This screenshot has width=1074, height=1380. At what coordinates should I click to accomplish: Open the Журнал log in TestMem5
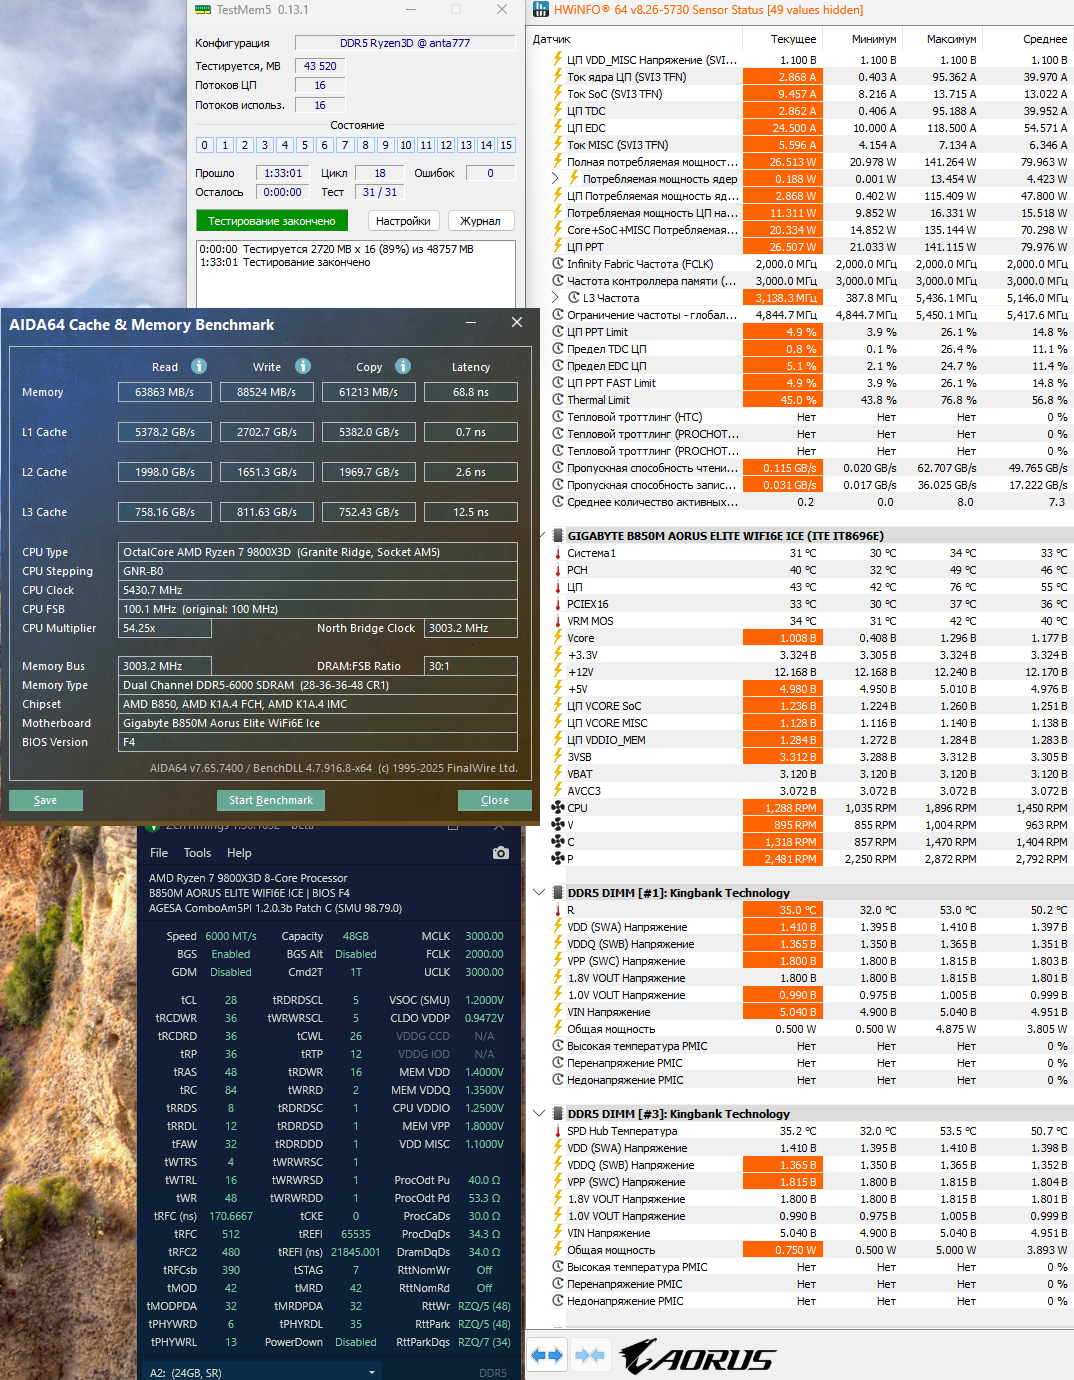480,221
